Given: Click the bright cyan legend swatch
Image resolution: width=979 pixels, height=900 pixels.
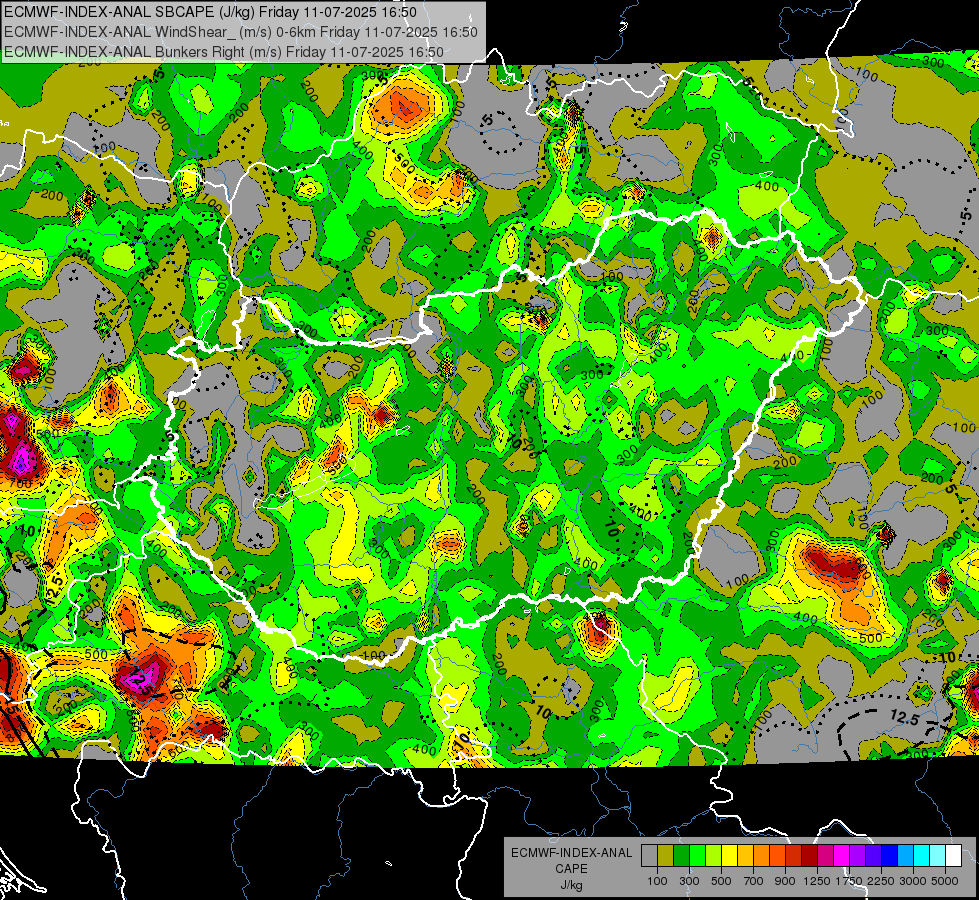Looking at the screenshot, I should coord(922,856).
